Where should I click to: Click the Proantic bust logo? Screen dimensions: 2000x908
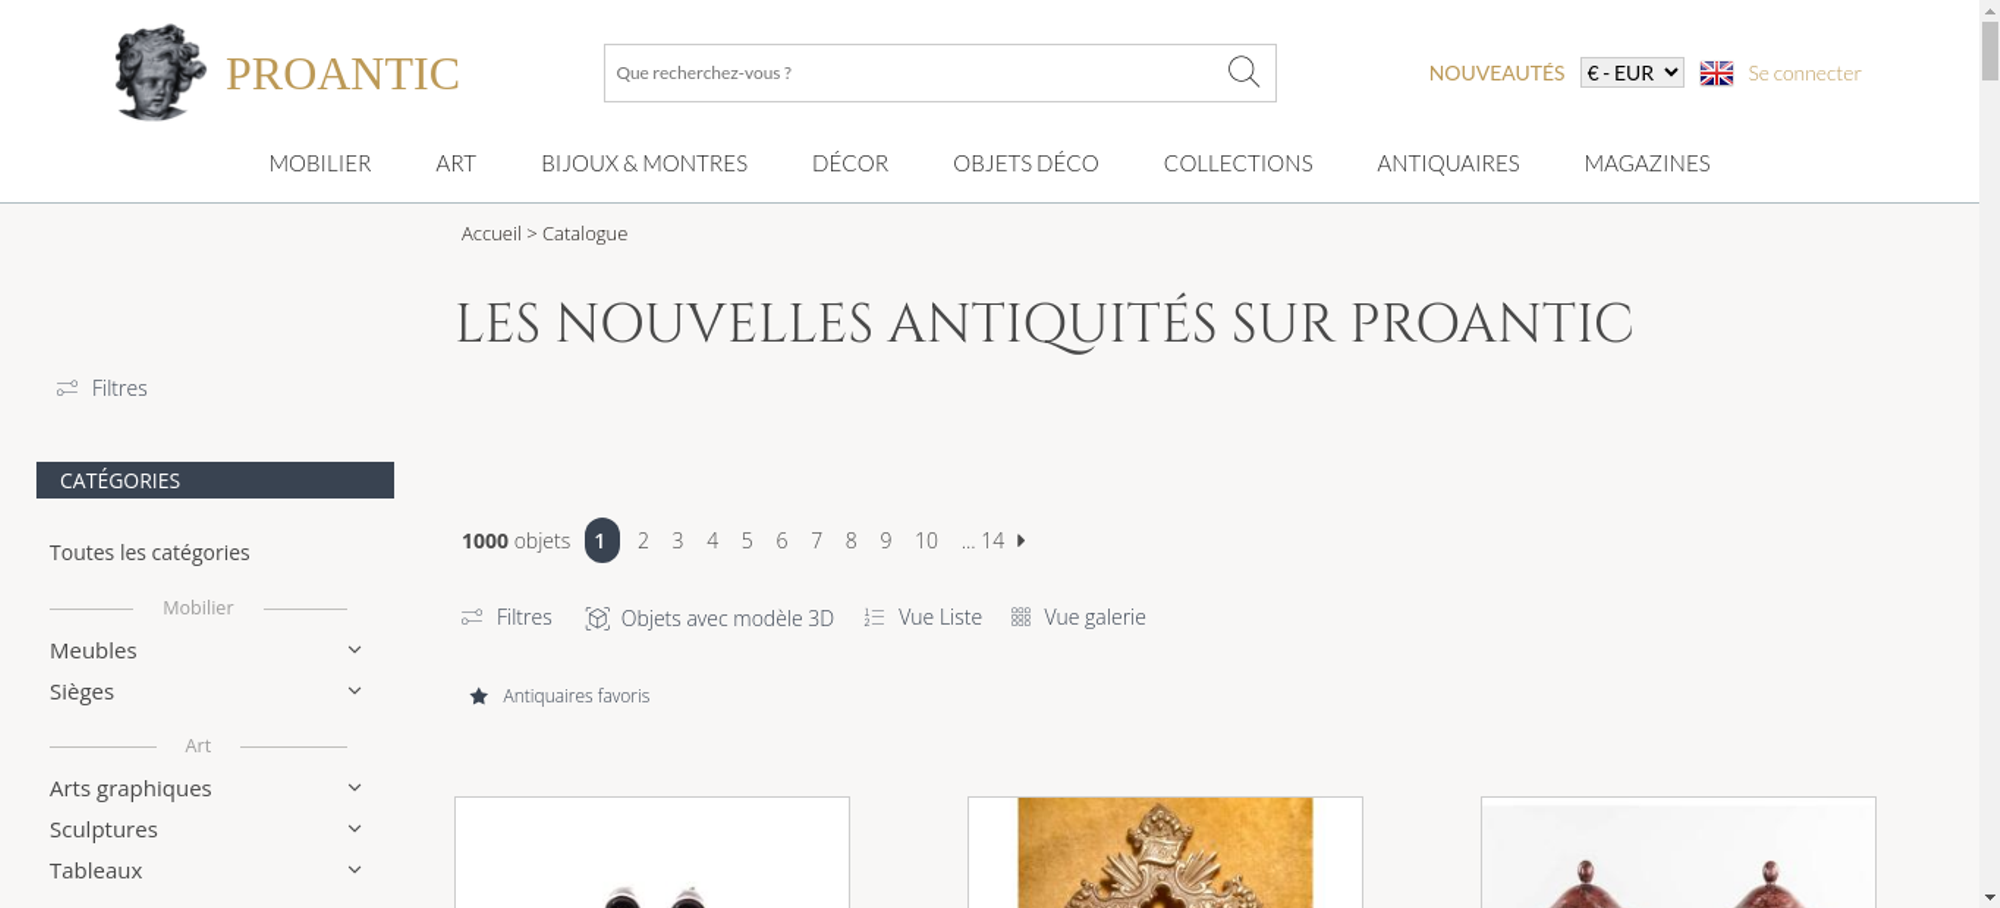pyautogui.click(x=160, y=72)
